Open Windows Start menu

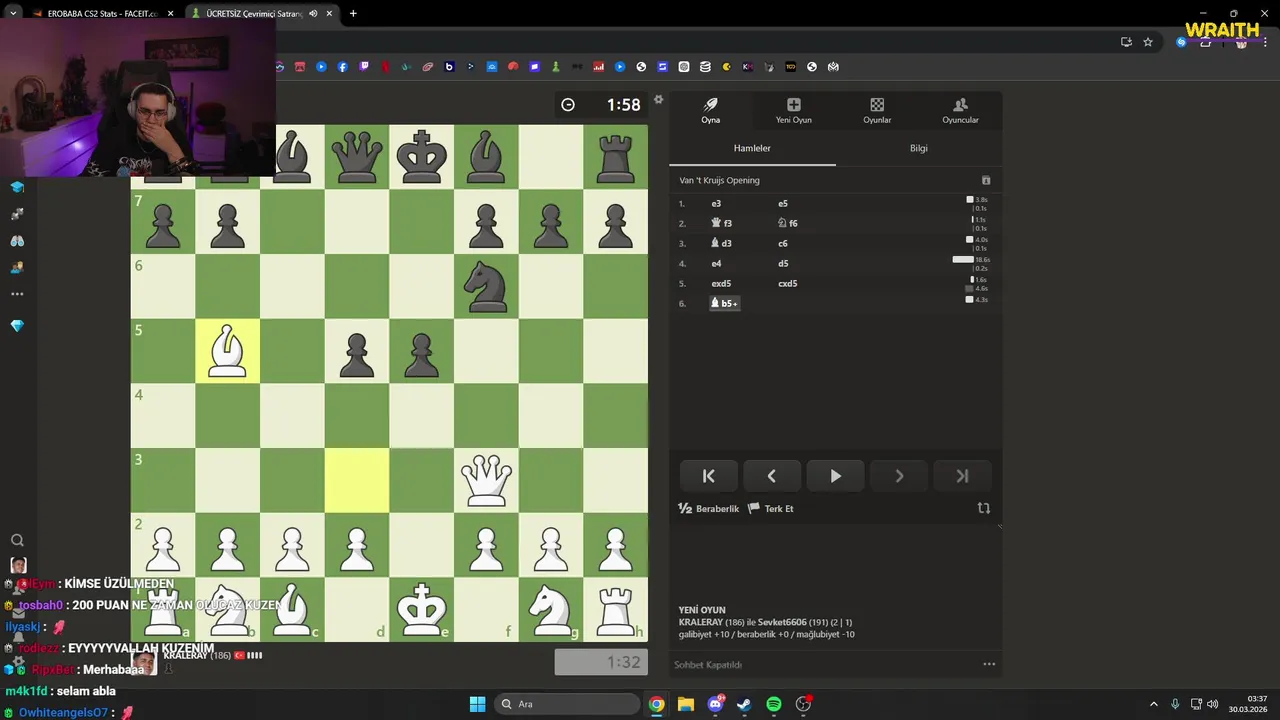click(477, 704)
